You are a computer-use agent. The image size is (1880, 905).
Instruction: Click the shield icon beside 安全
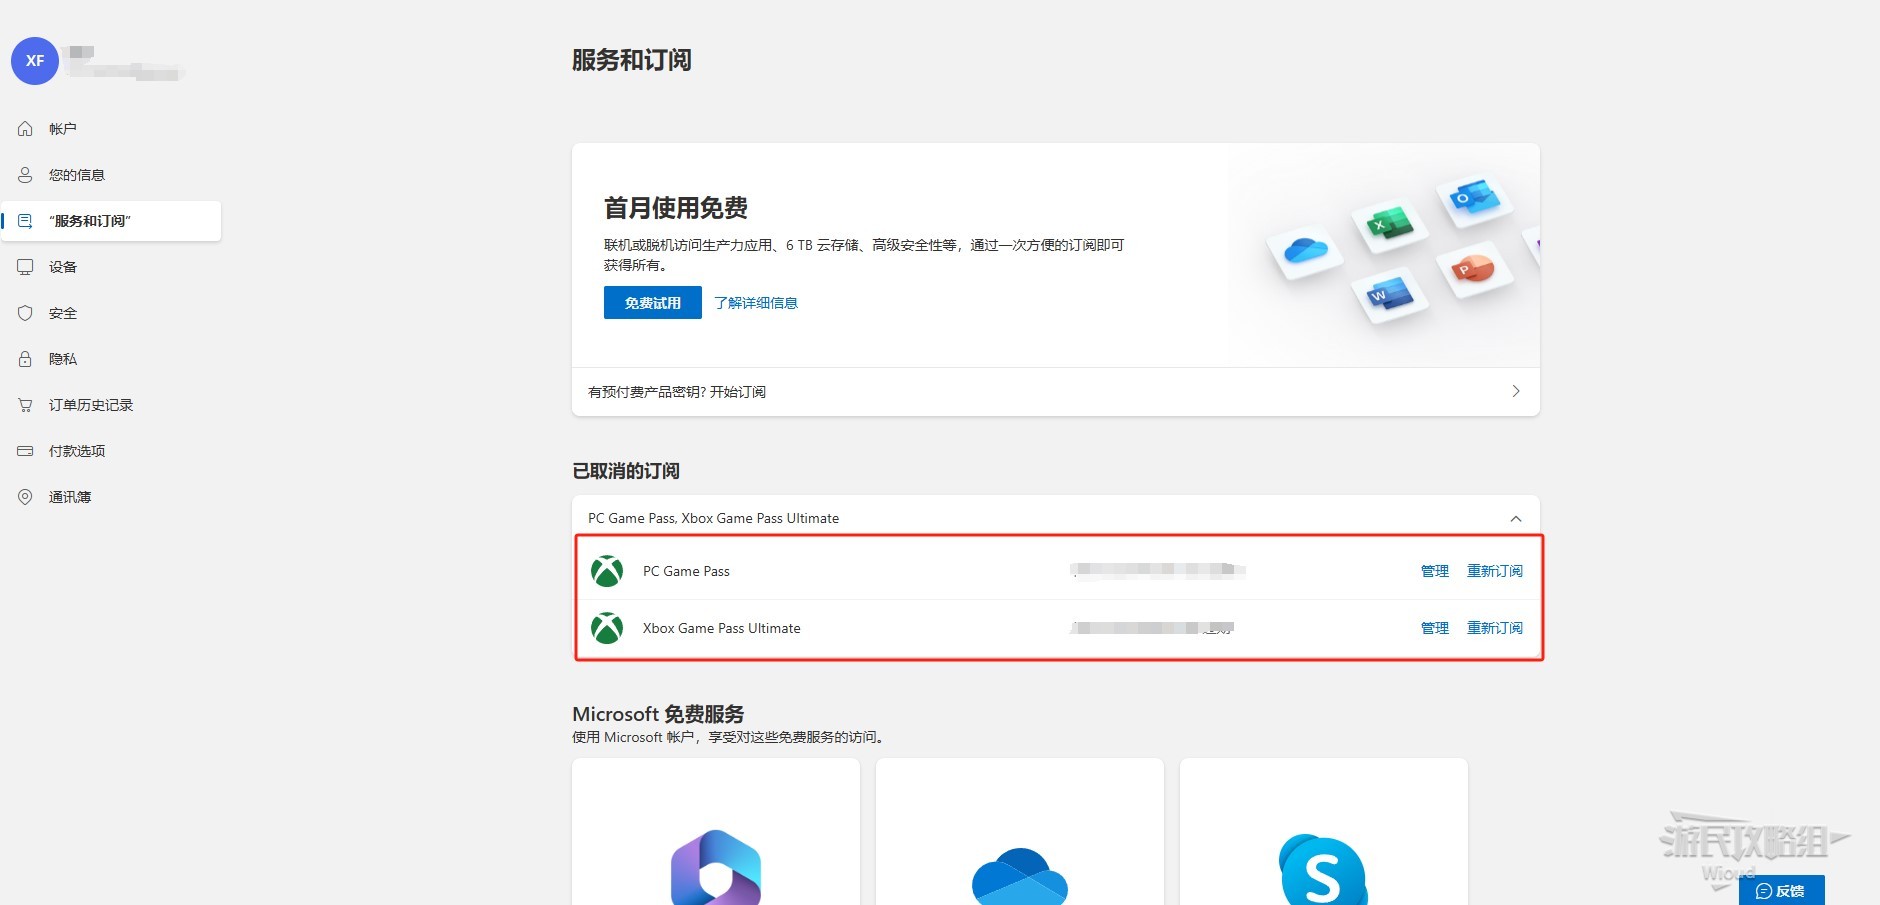pyautogui.click(x=25, y=313)
